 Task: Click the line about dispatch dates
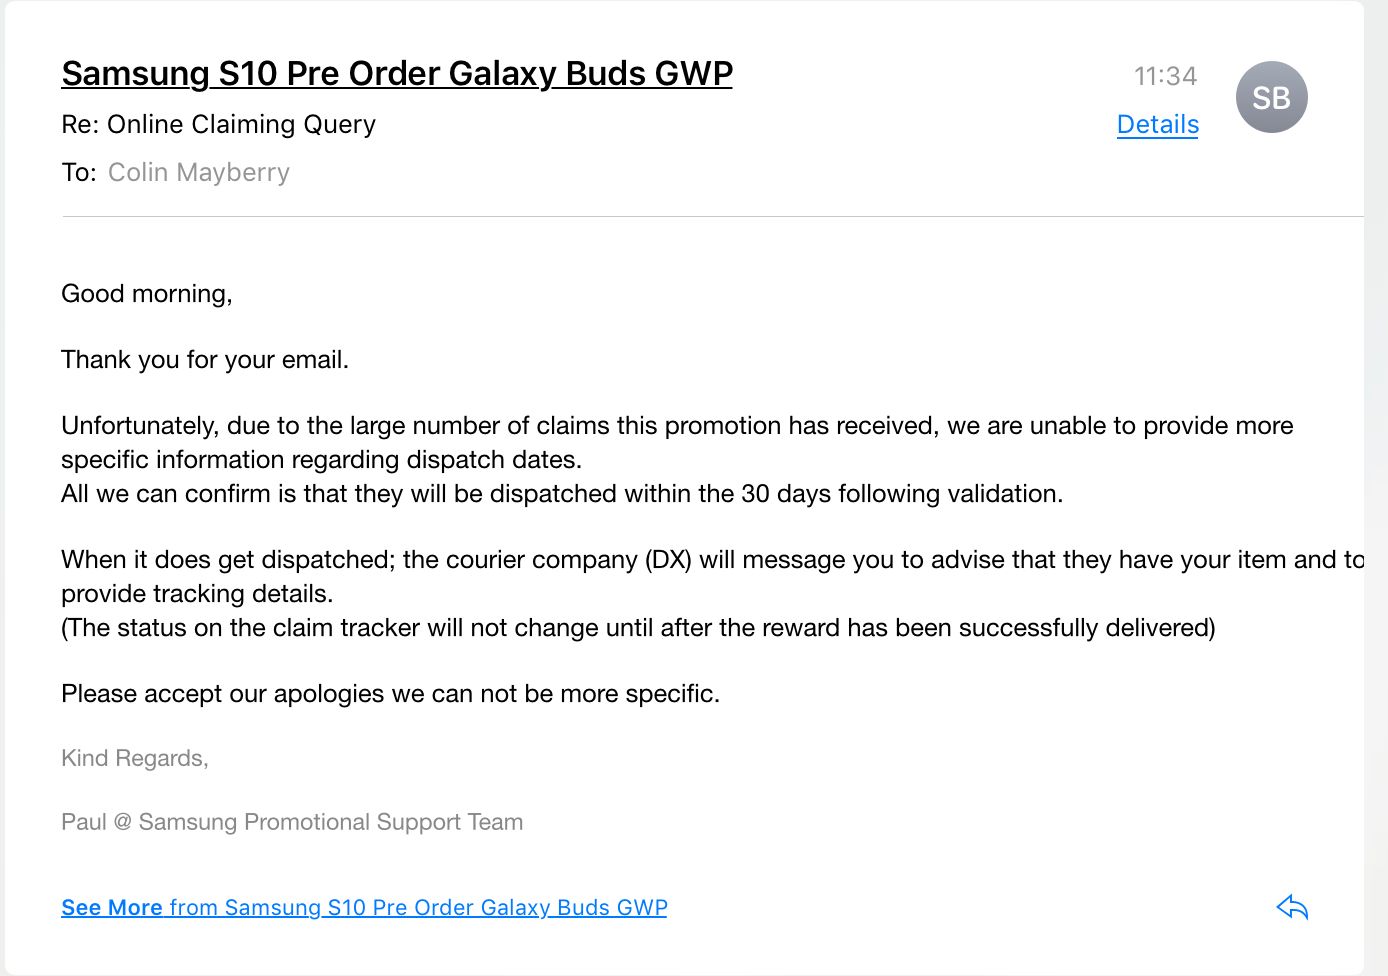(321, 459)
